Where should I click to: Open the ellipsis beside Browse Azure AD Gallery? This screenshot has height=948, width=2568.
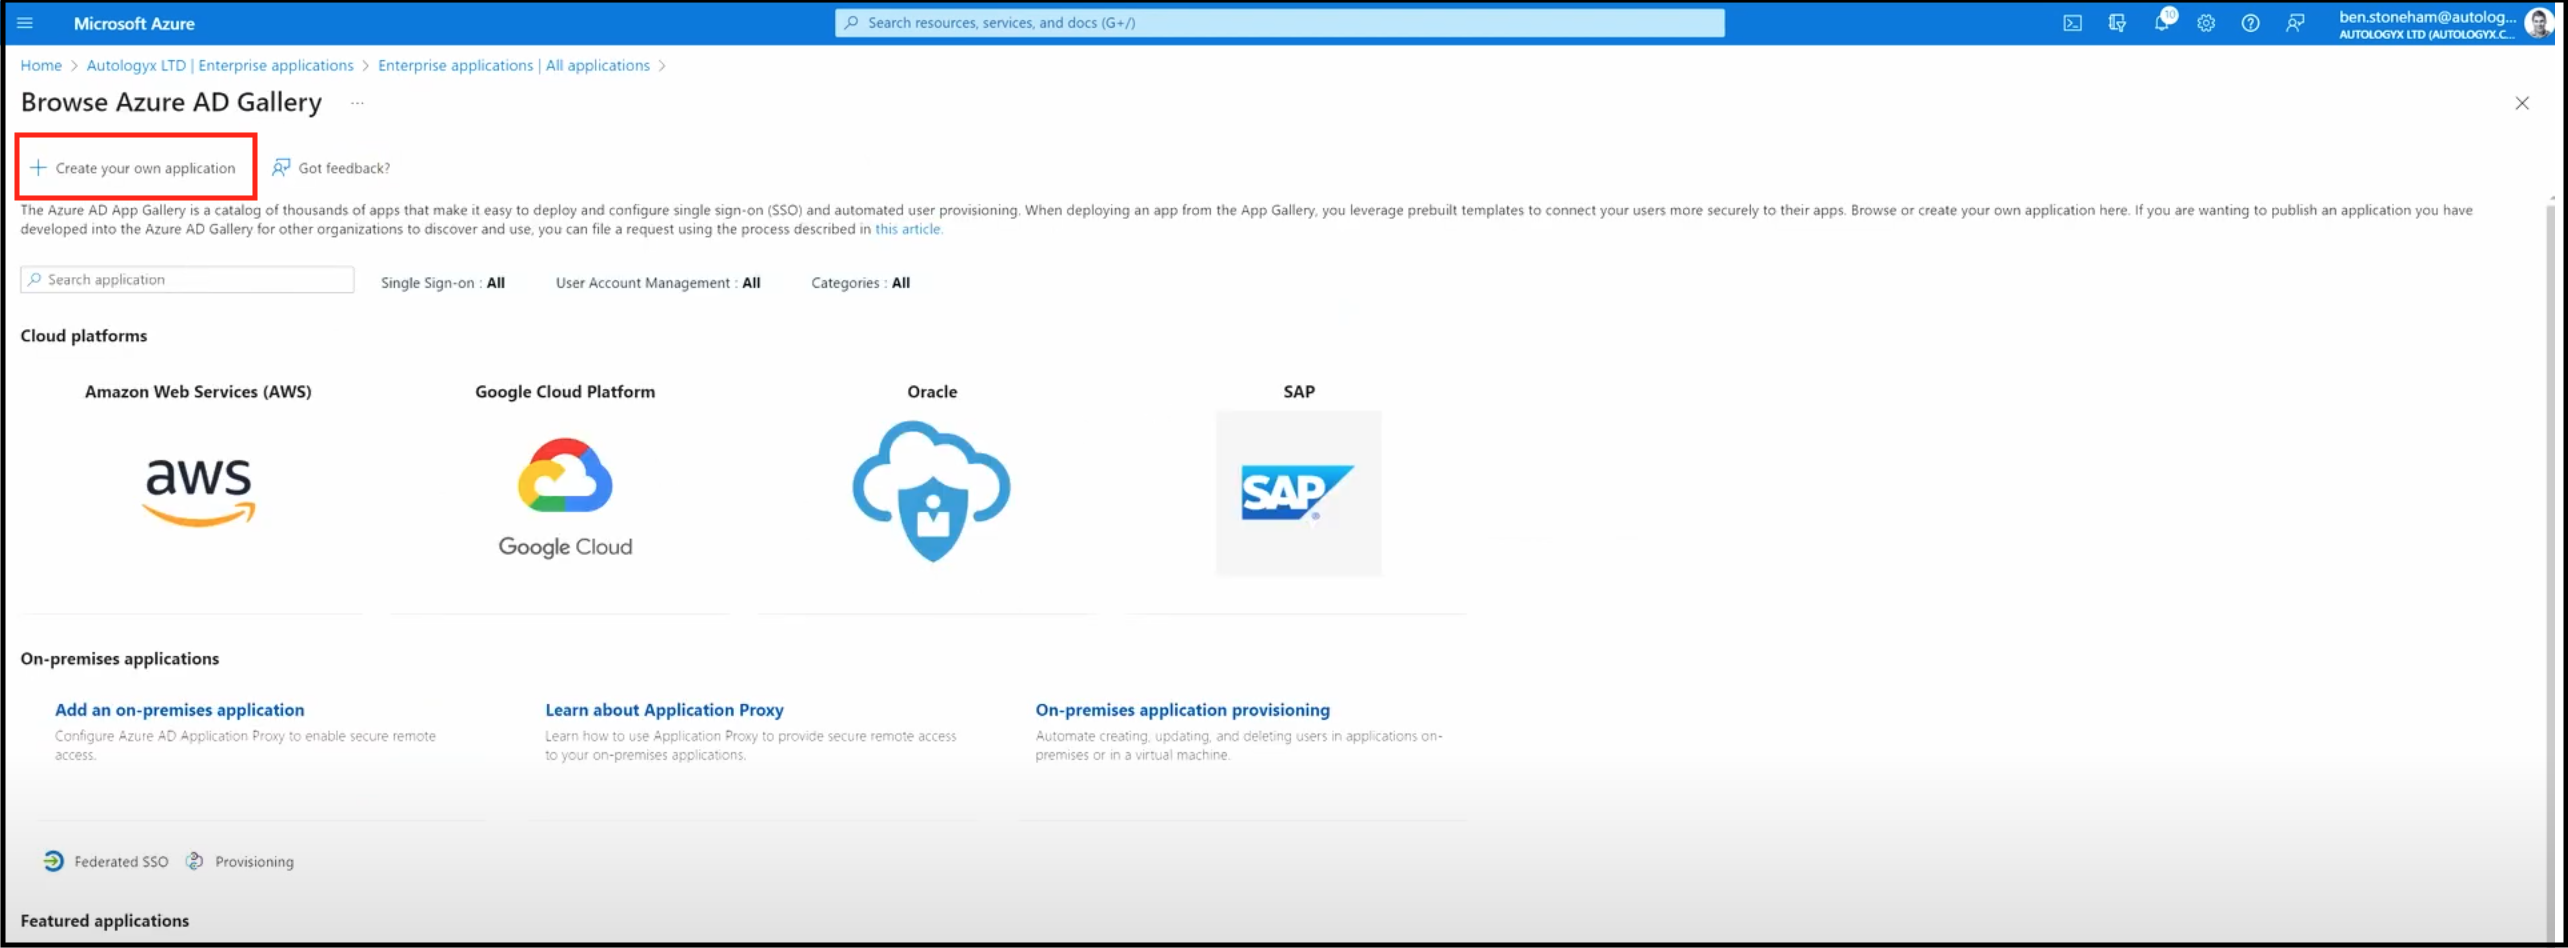pos(357,103)
